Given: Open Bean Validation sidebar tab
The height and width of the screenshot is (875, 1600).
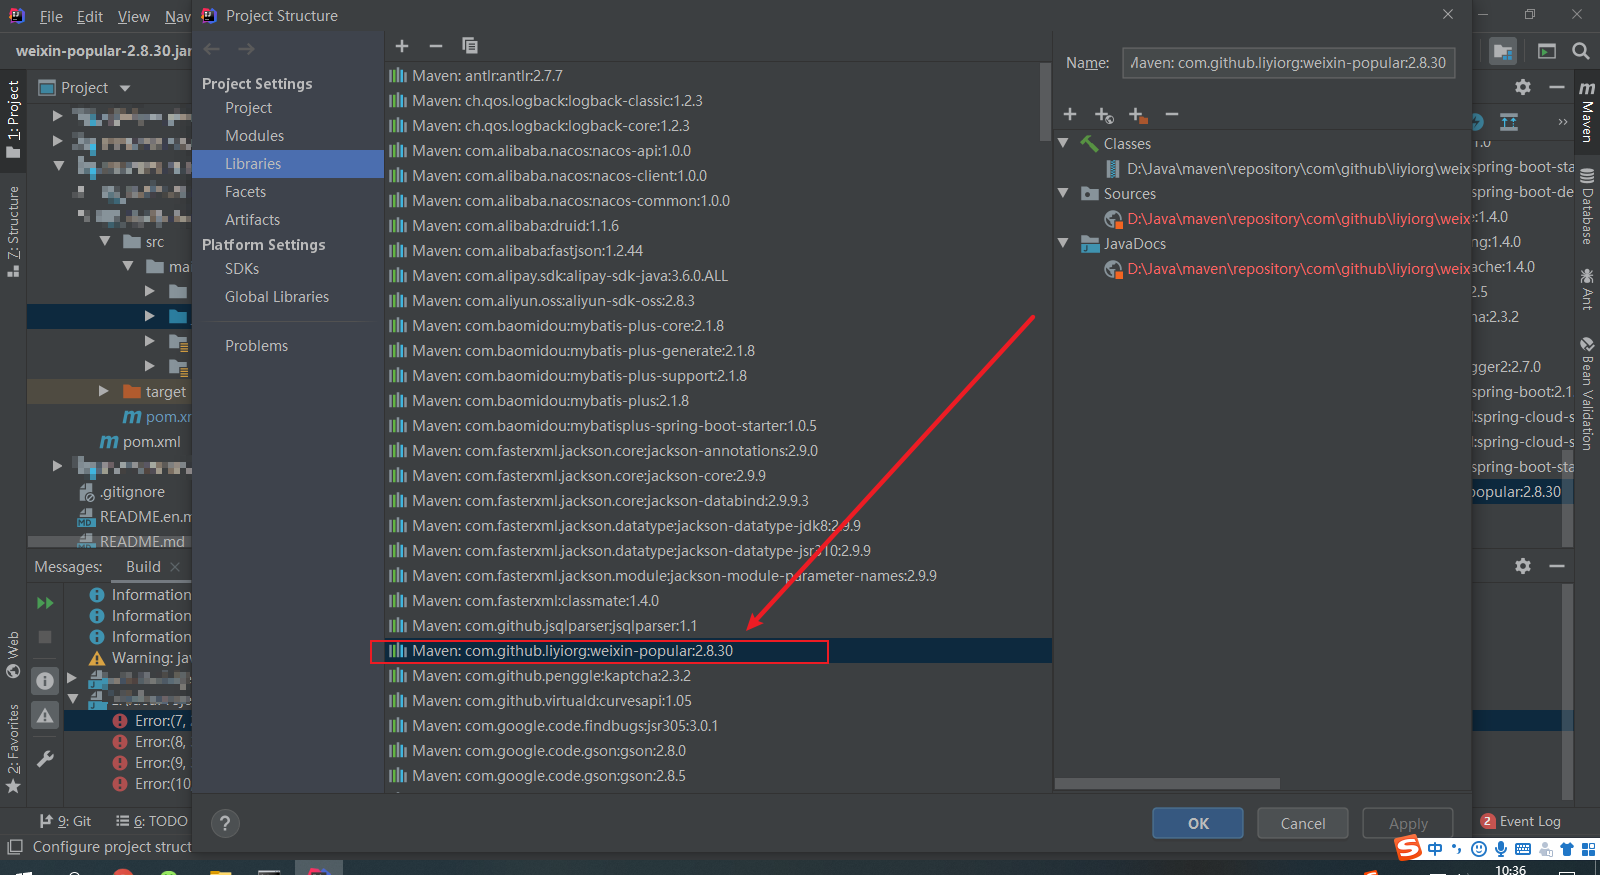Looking at the screenshot, I should [x=1587, y=394].
